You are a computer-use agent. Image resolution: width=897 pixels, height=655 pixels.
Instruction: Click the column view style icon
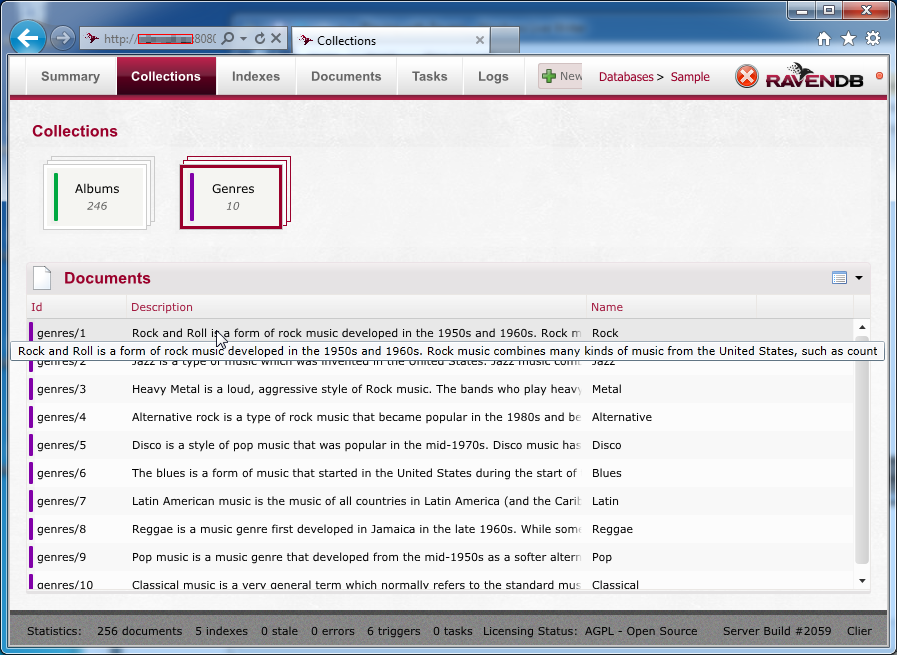coord(839,278)
